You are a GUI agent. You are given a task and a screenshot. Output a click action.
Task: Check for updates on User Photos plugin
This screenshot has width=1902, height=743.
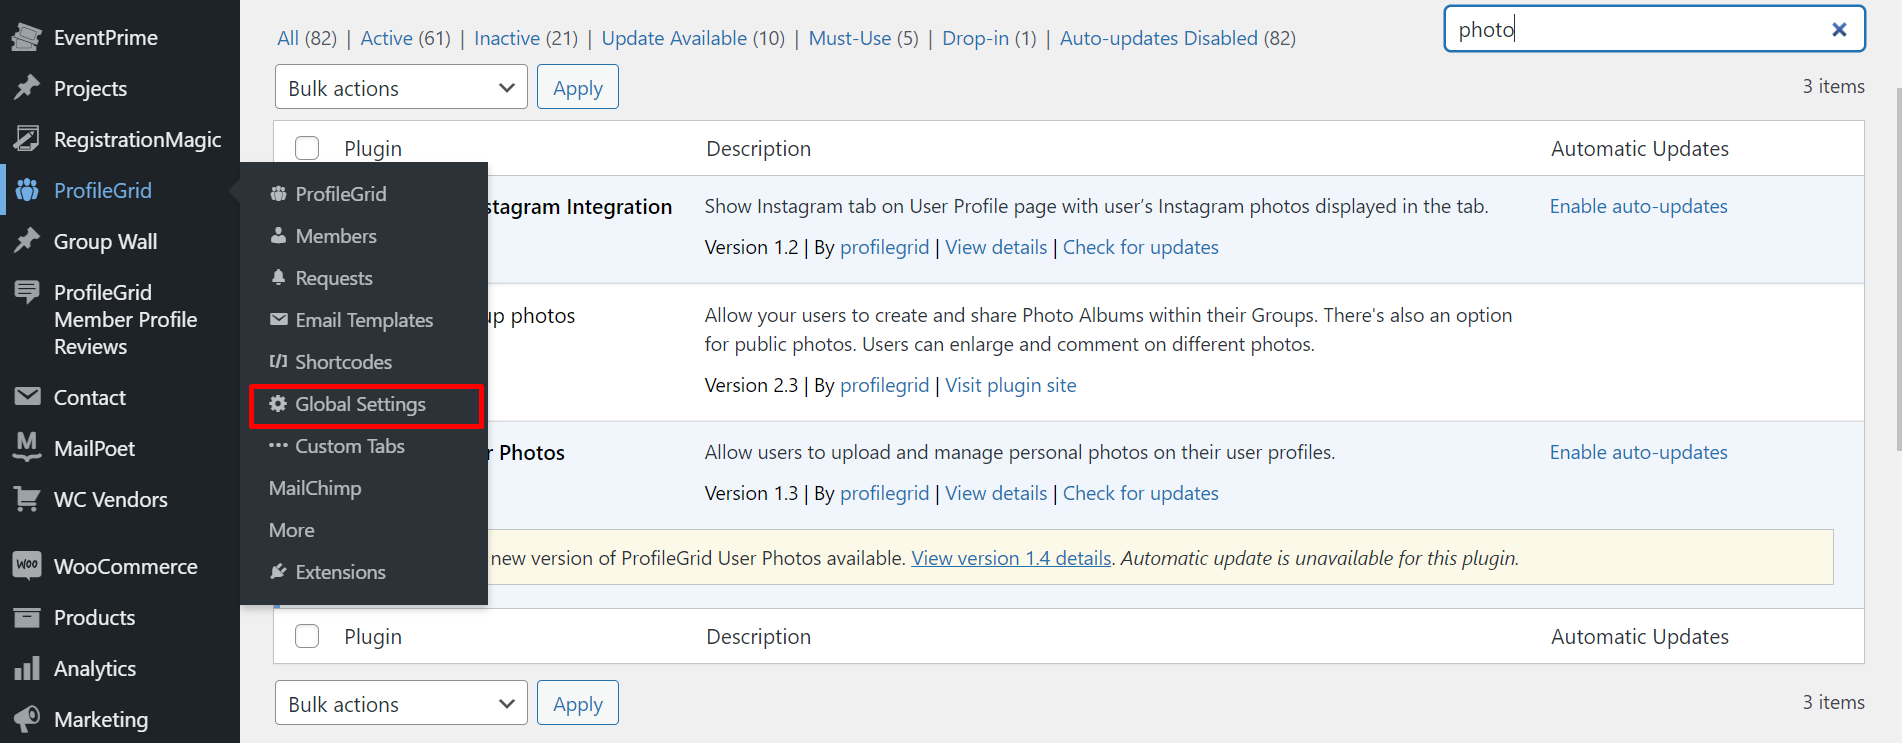click(1140, 493)
